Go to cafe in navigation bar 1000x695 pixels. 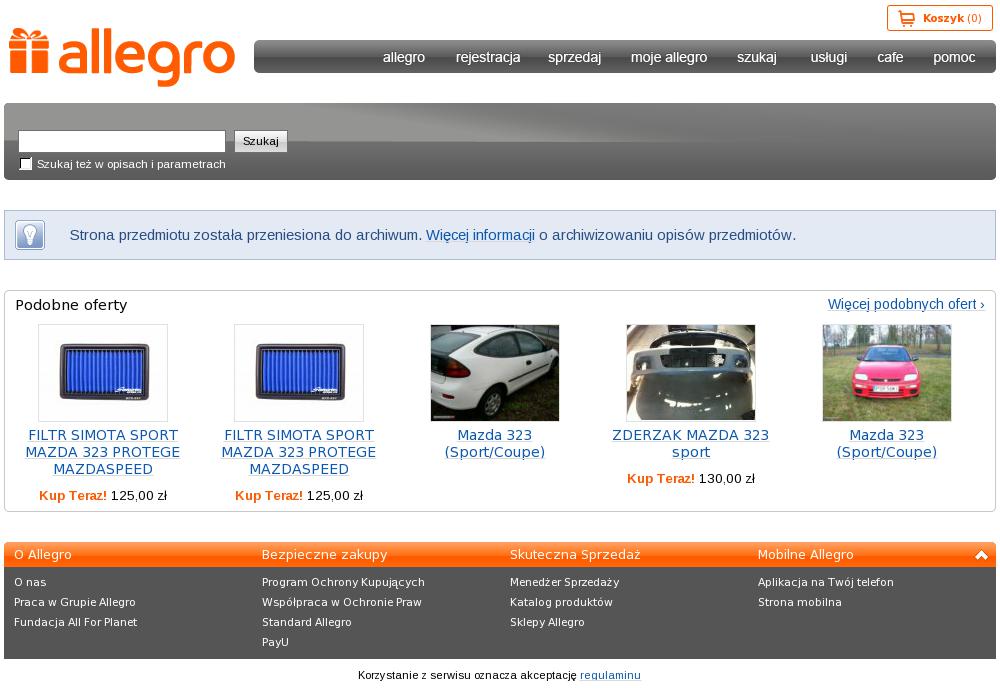890,57
